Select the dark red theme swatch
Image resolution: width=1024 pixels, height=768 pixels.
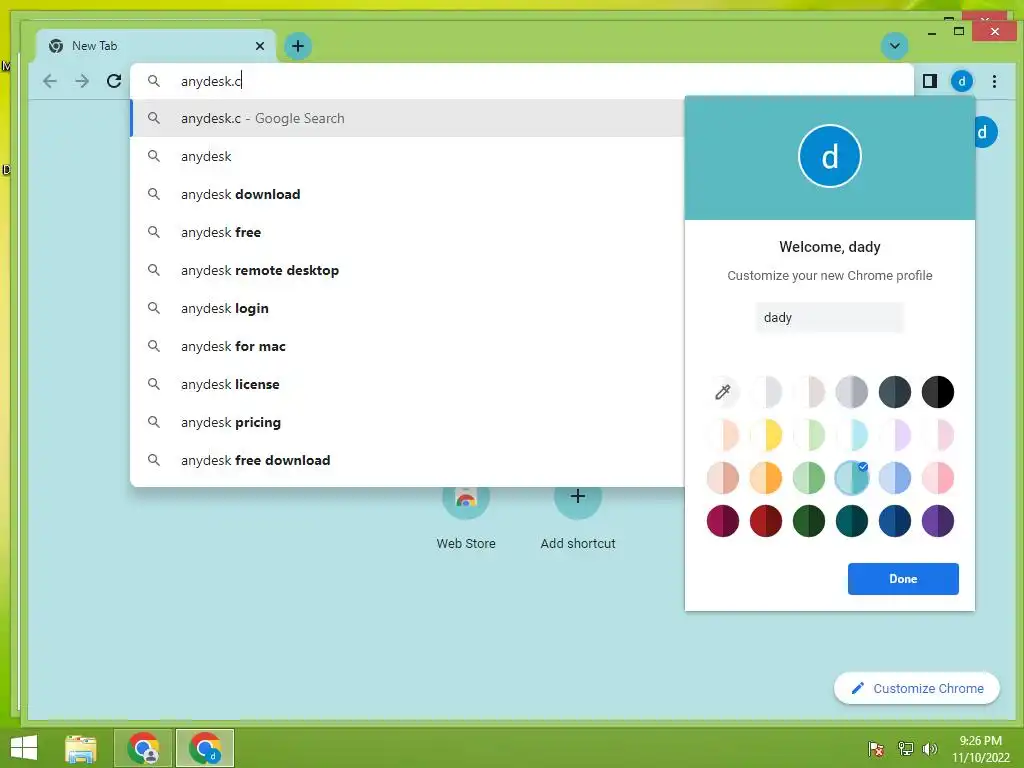pos(765,521)
